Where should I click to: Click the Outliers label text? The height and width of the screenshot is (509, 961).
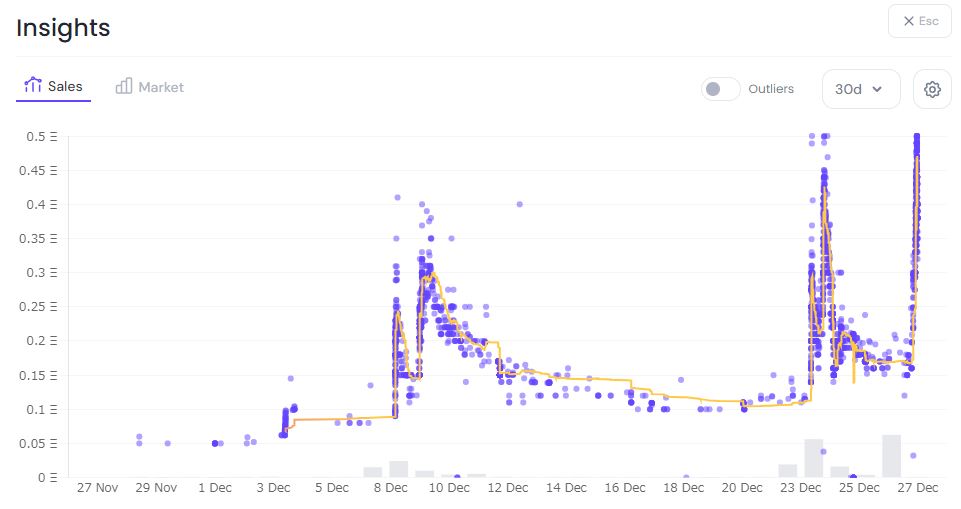tap(771, 89)
